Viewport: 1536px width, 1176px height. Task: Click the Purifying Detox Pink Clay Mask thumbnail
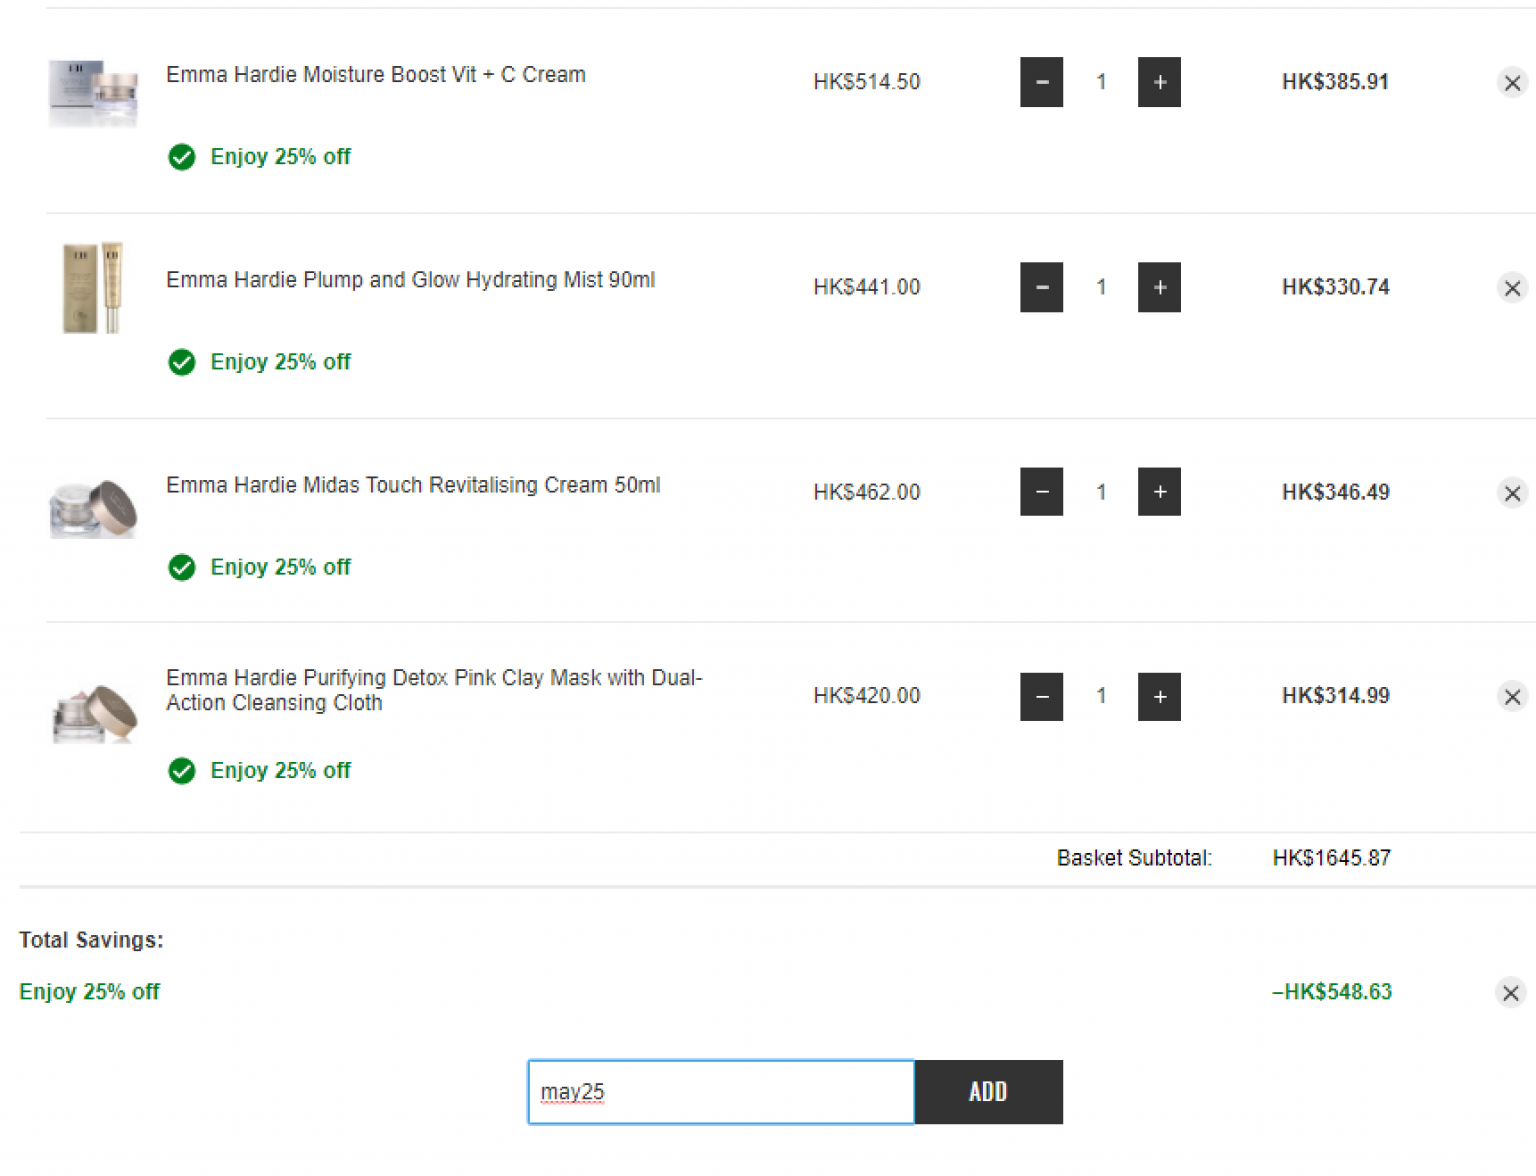pos(93,712)
